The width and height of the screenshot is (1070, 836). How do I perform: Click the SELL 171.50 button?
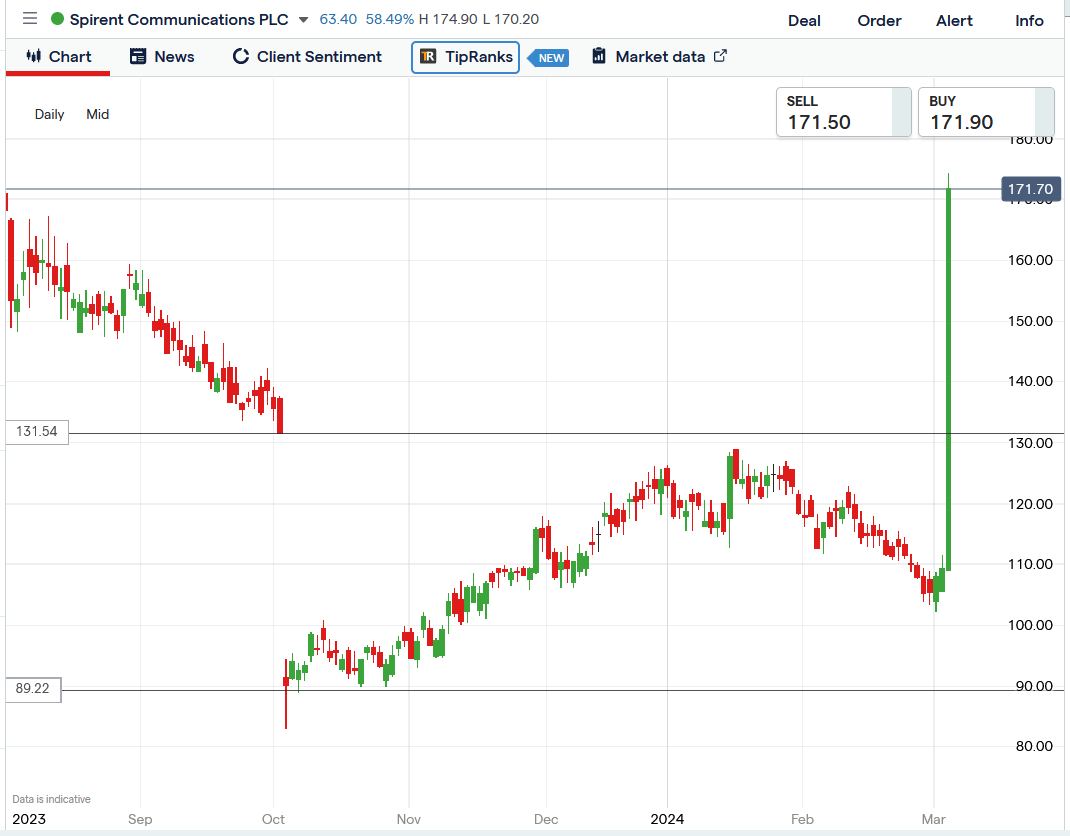coord(843,112)
